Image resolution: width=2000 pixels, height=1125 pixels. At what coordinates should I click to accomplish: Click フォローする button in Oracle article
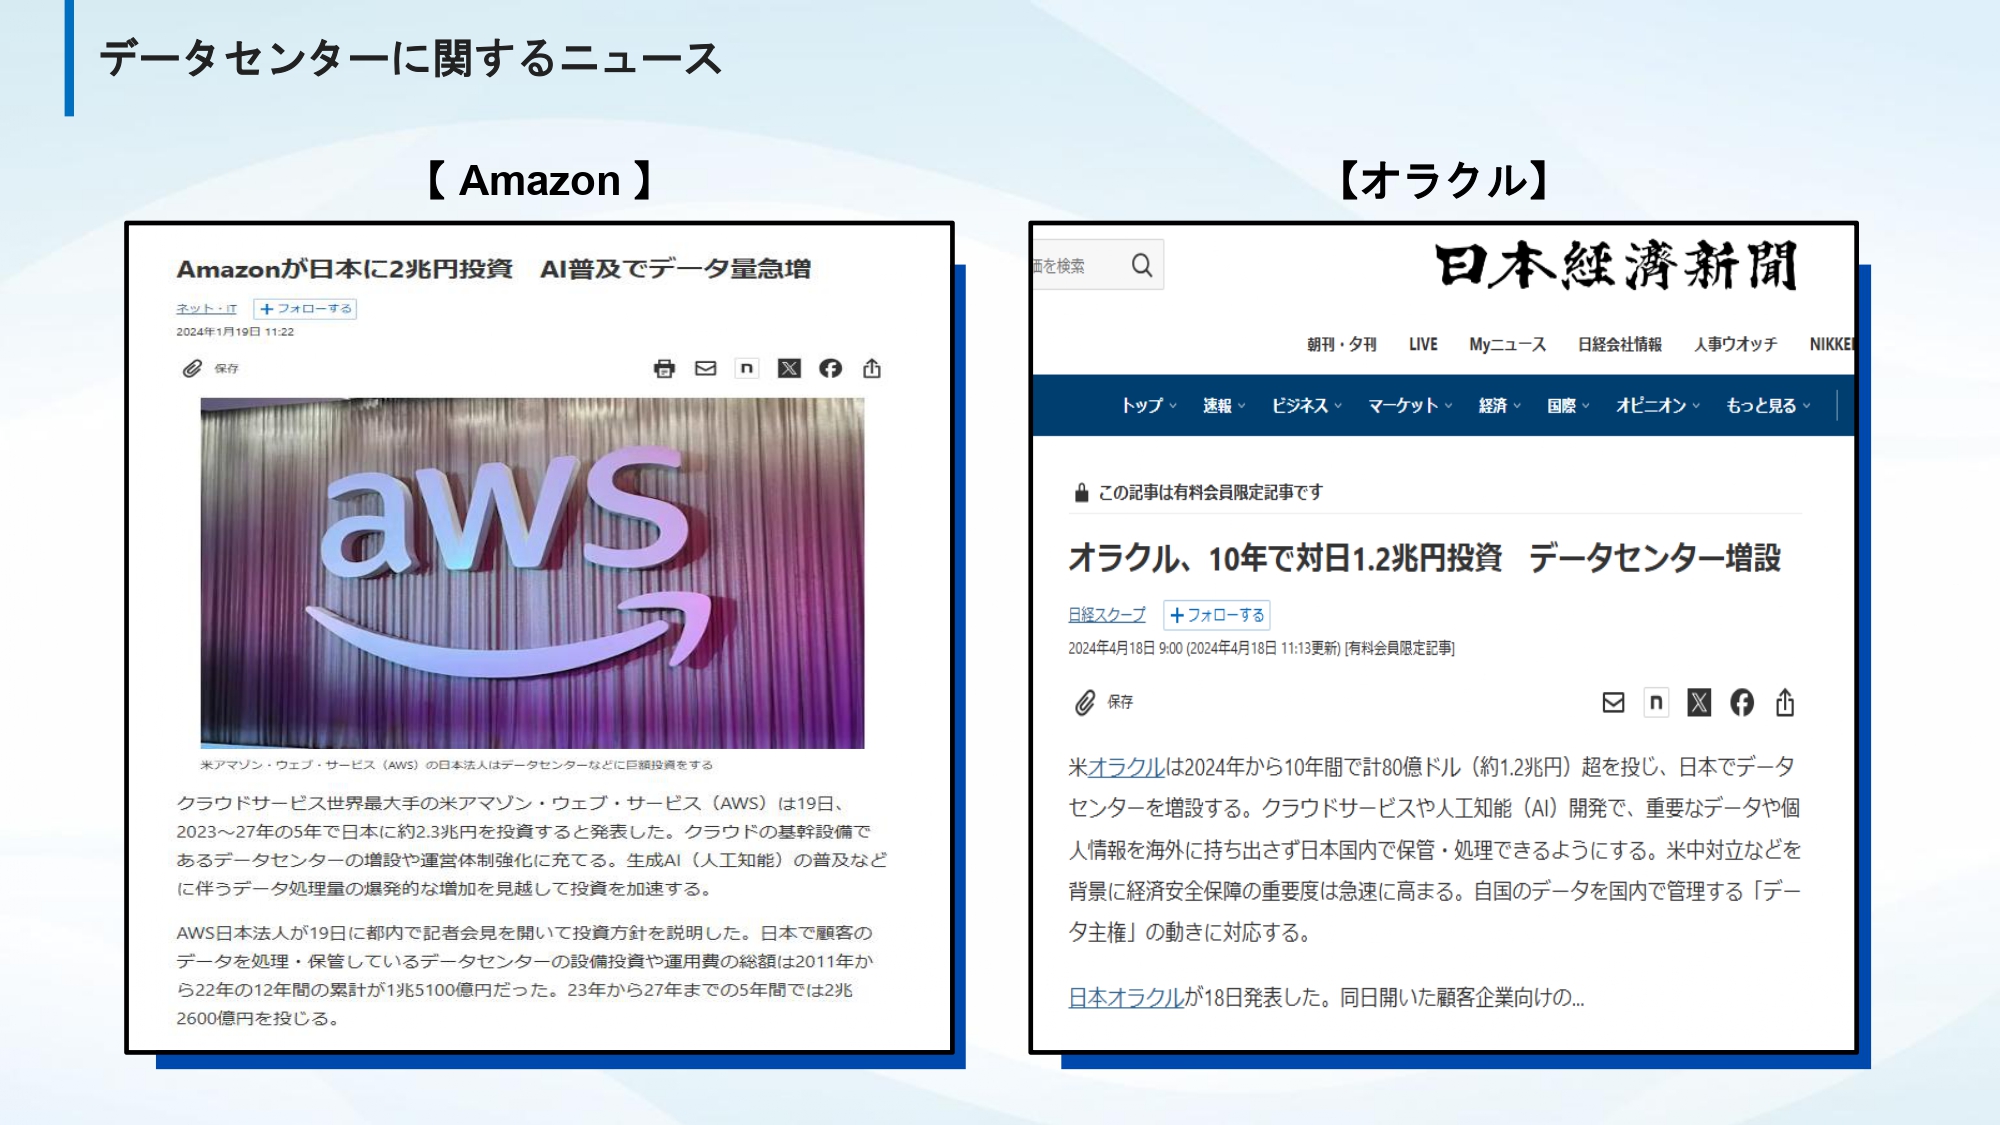pos(1217,615)
